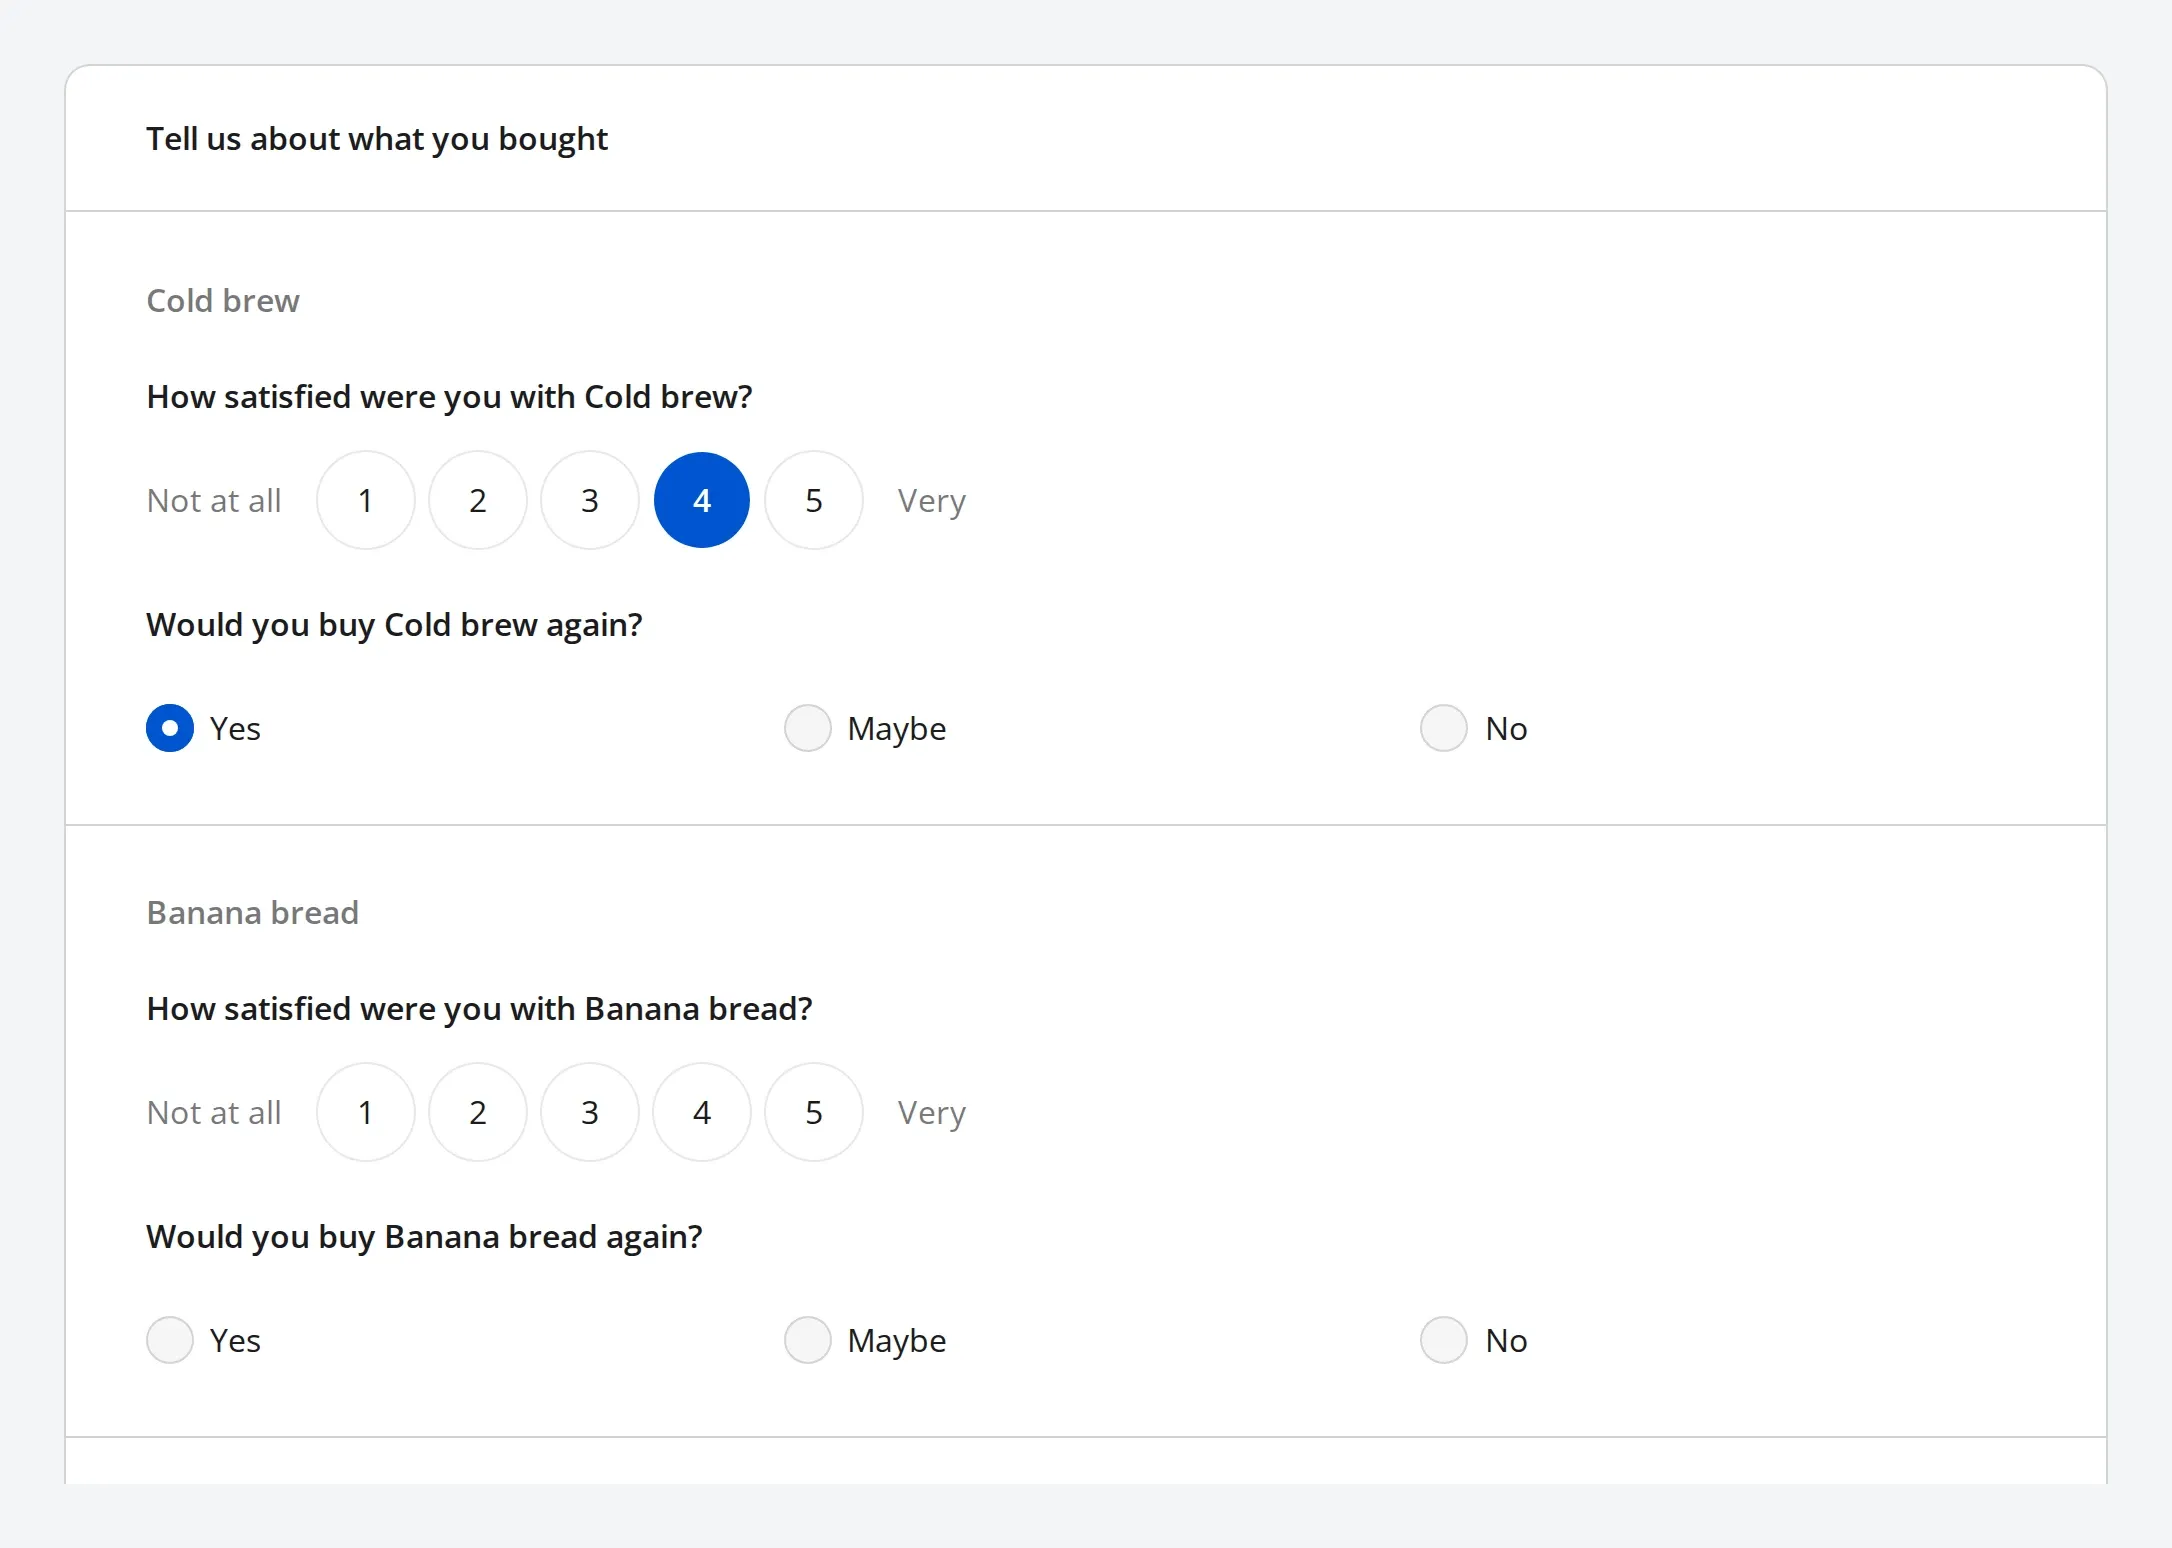Click the 'Cold brew' section label
Image resolution: width=2172 pixels, height=1548 pixels.
point(223,301)
